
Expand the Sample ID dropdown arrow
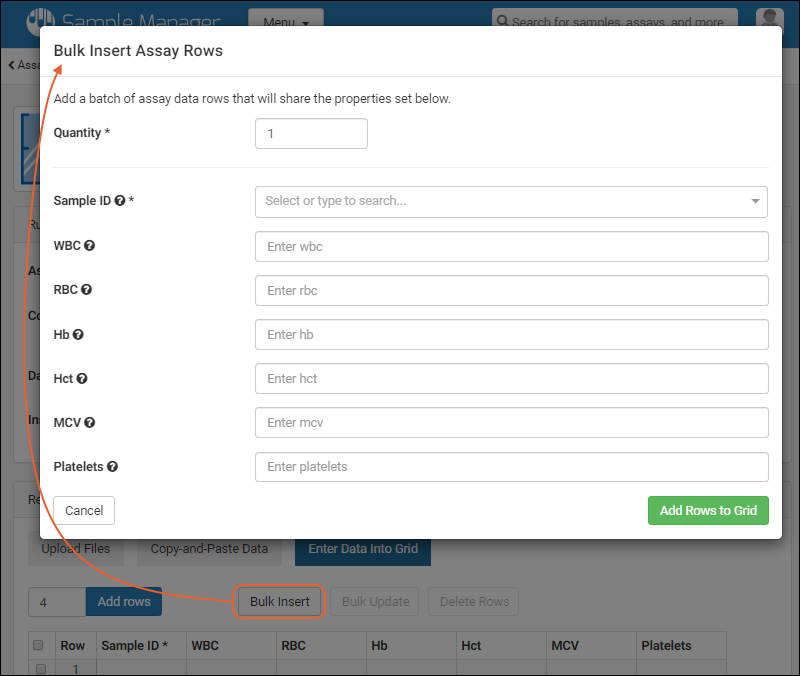[755, 201]
